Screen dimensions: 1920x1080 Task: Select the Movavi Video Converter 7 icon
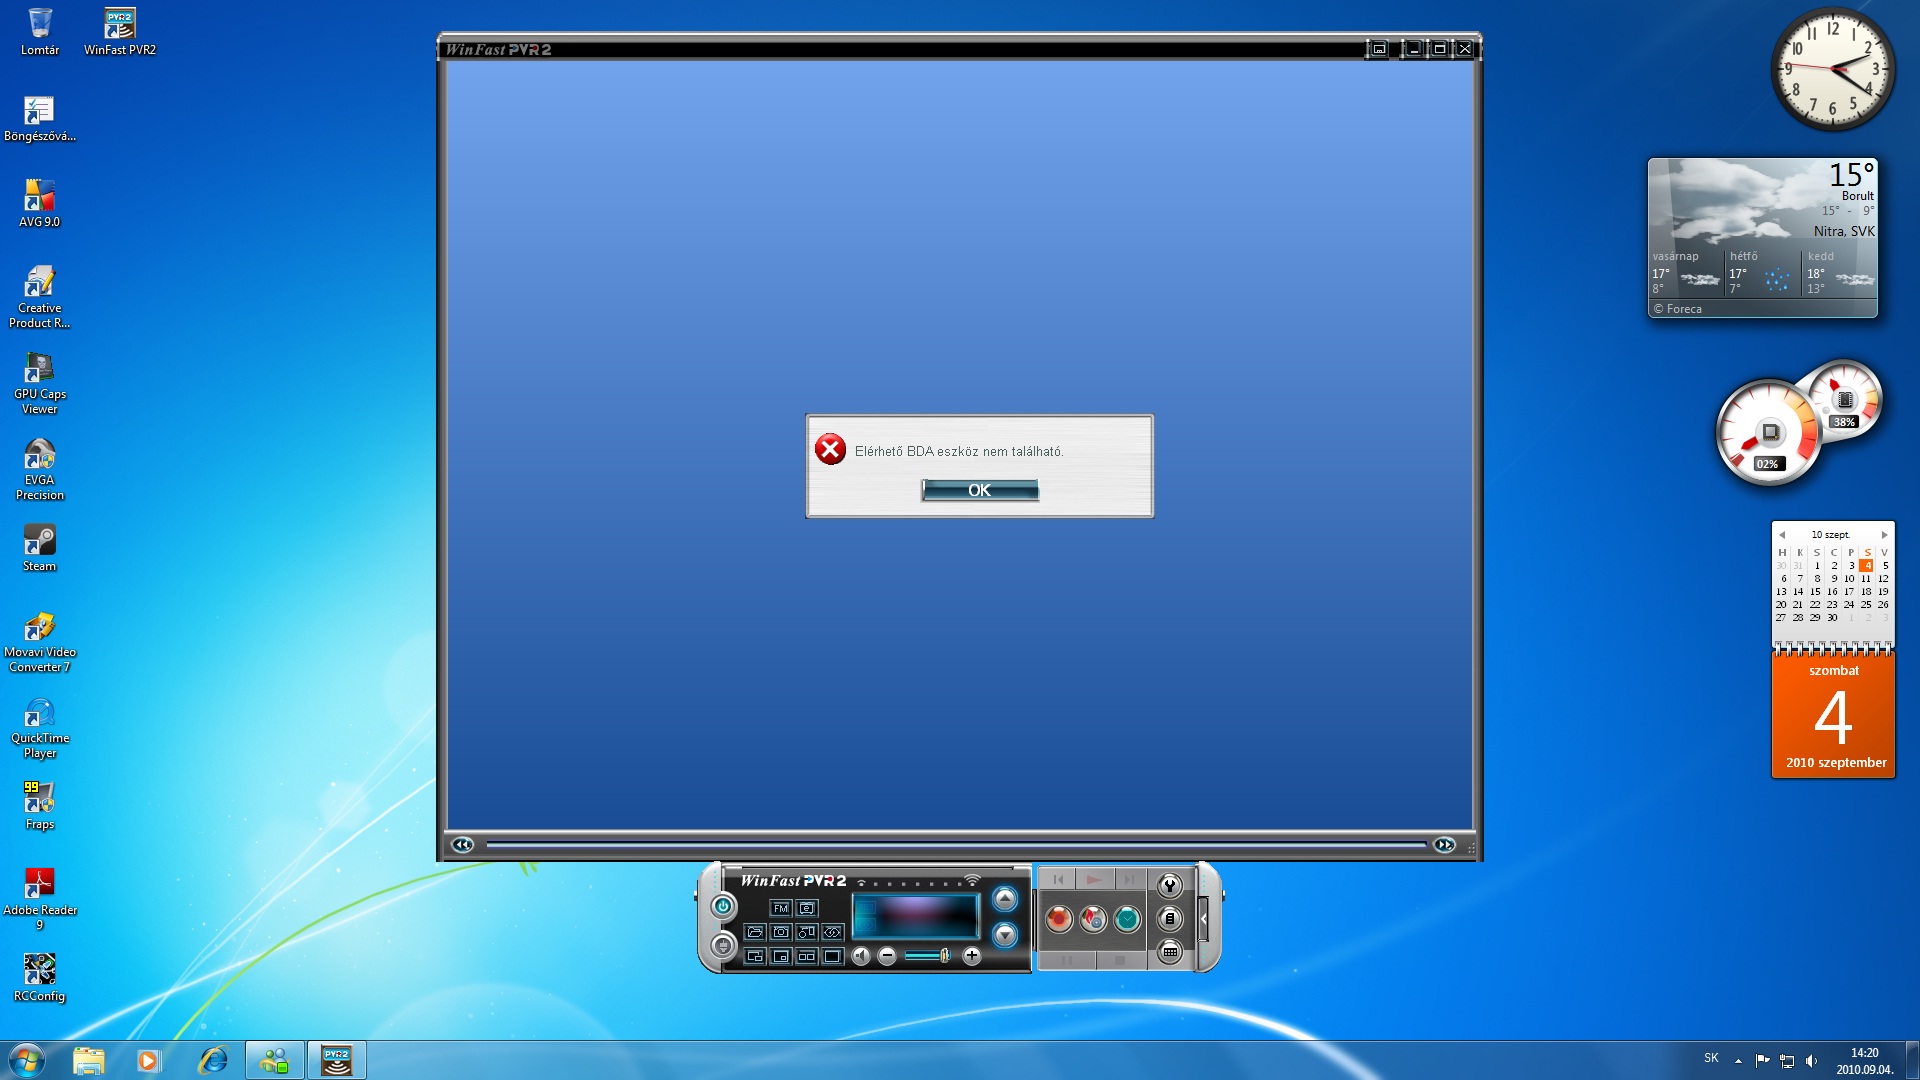tap(40, 641)
